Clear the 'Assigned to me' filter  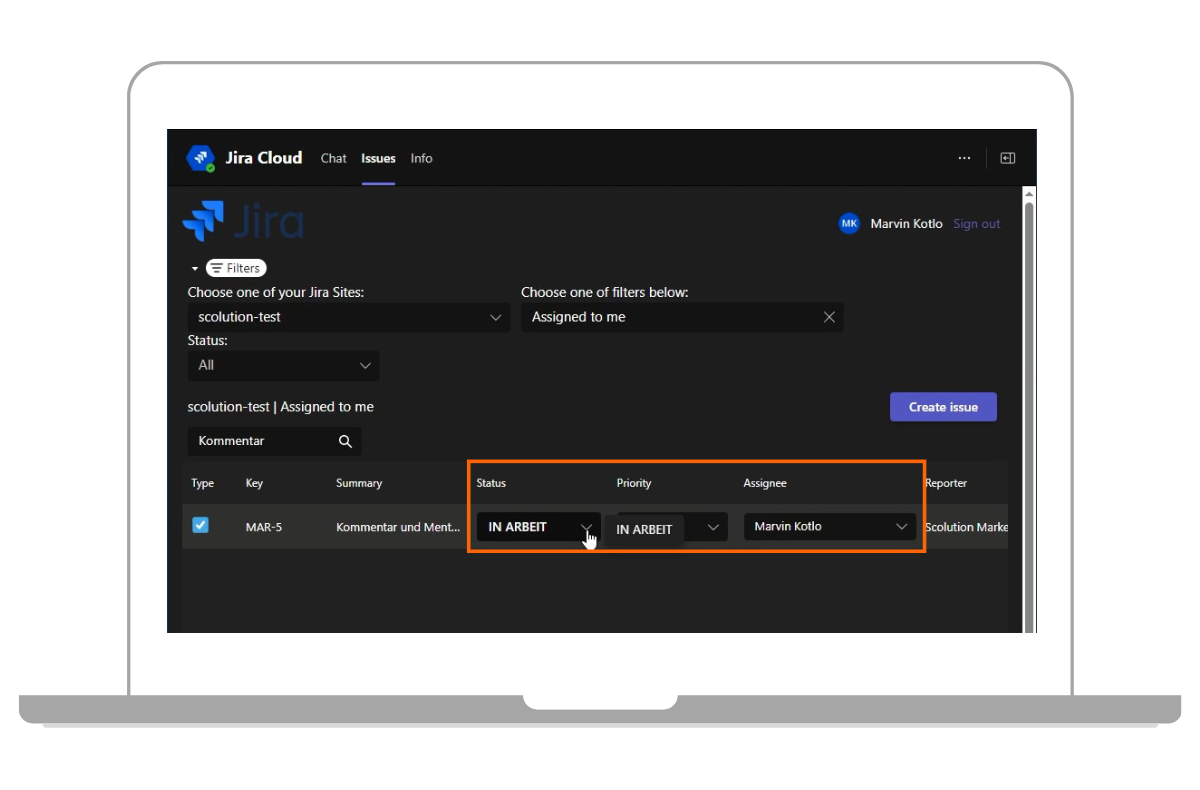click(x=829, y=317)
